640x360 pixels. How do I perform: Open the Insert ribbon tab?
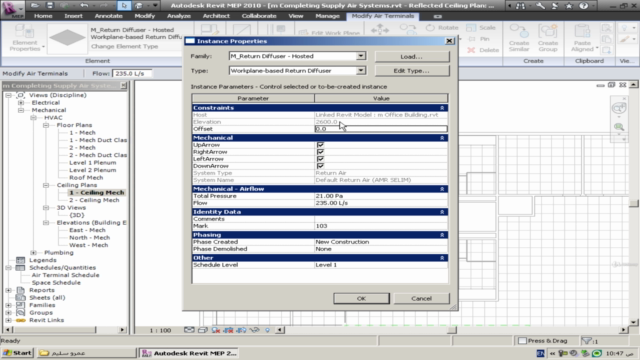click(x=73, y=16)
